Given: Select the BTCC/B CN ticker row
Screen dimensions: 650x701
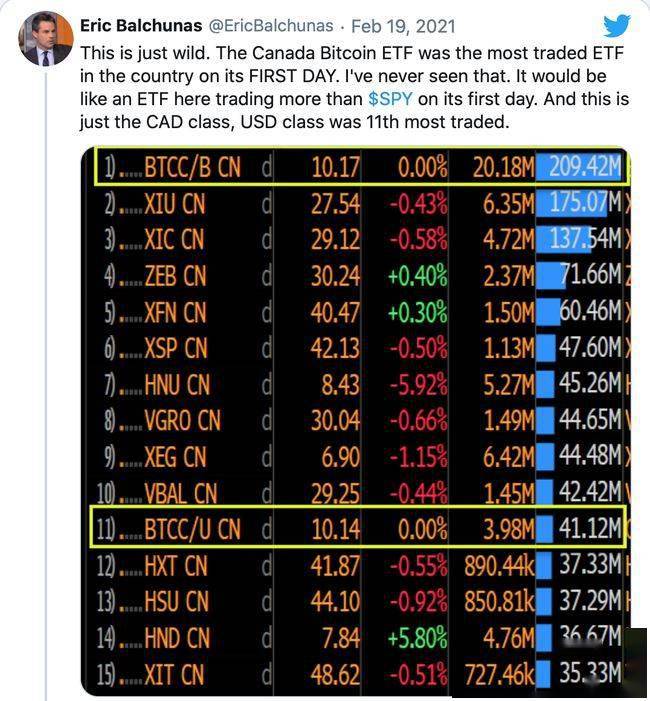Looking at the screenshot, I should (x=361, y=166).
